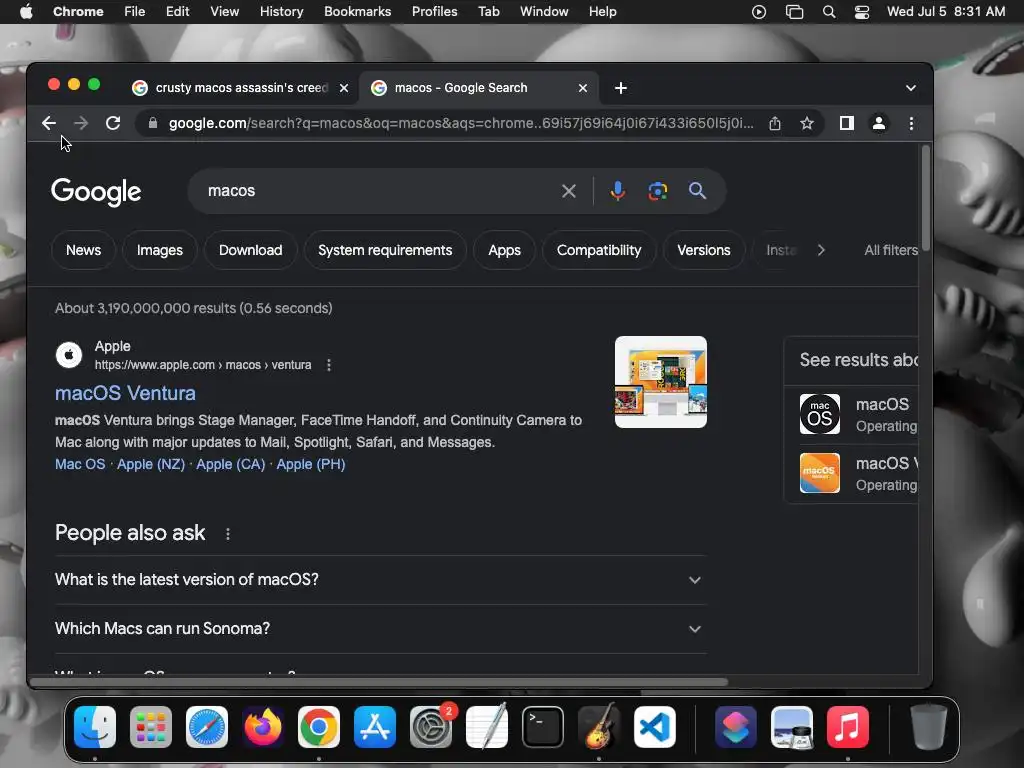This screenshot has height=768, width=1024.
Task: Open the File menu
Action: tap(135, 12)
